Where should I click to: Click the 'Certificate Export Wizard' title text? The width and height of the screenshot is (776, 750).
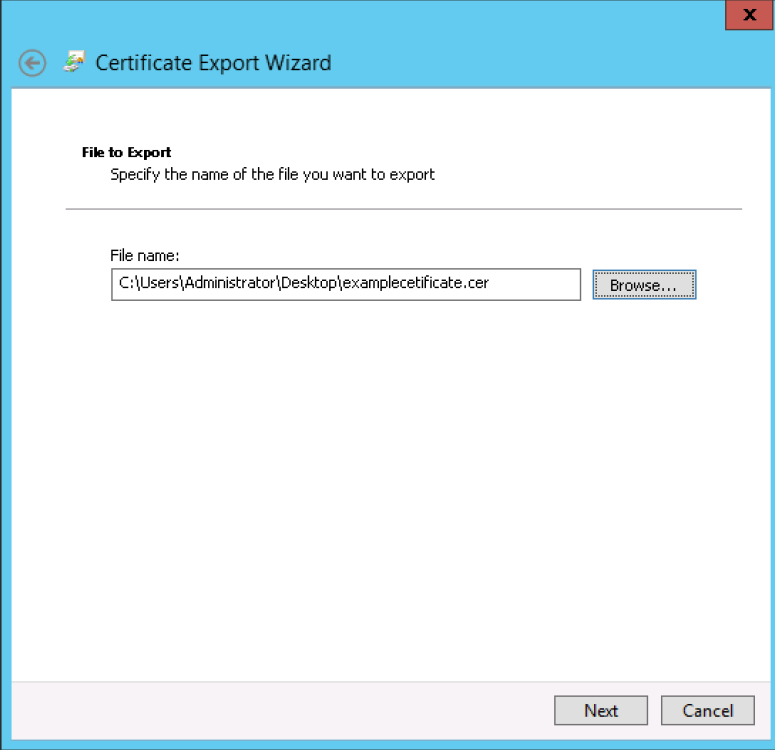pos(213,63)
